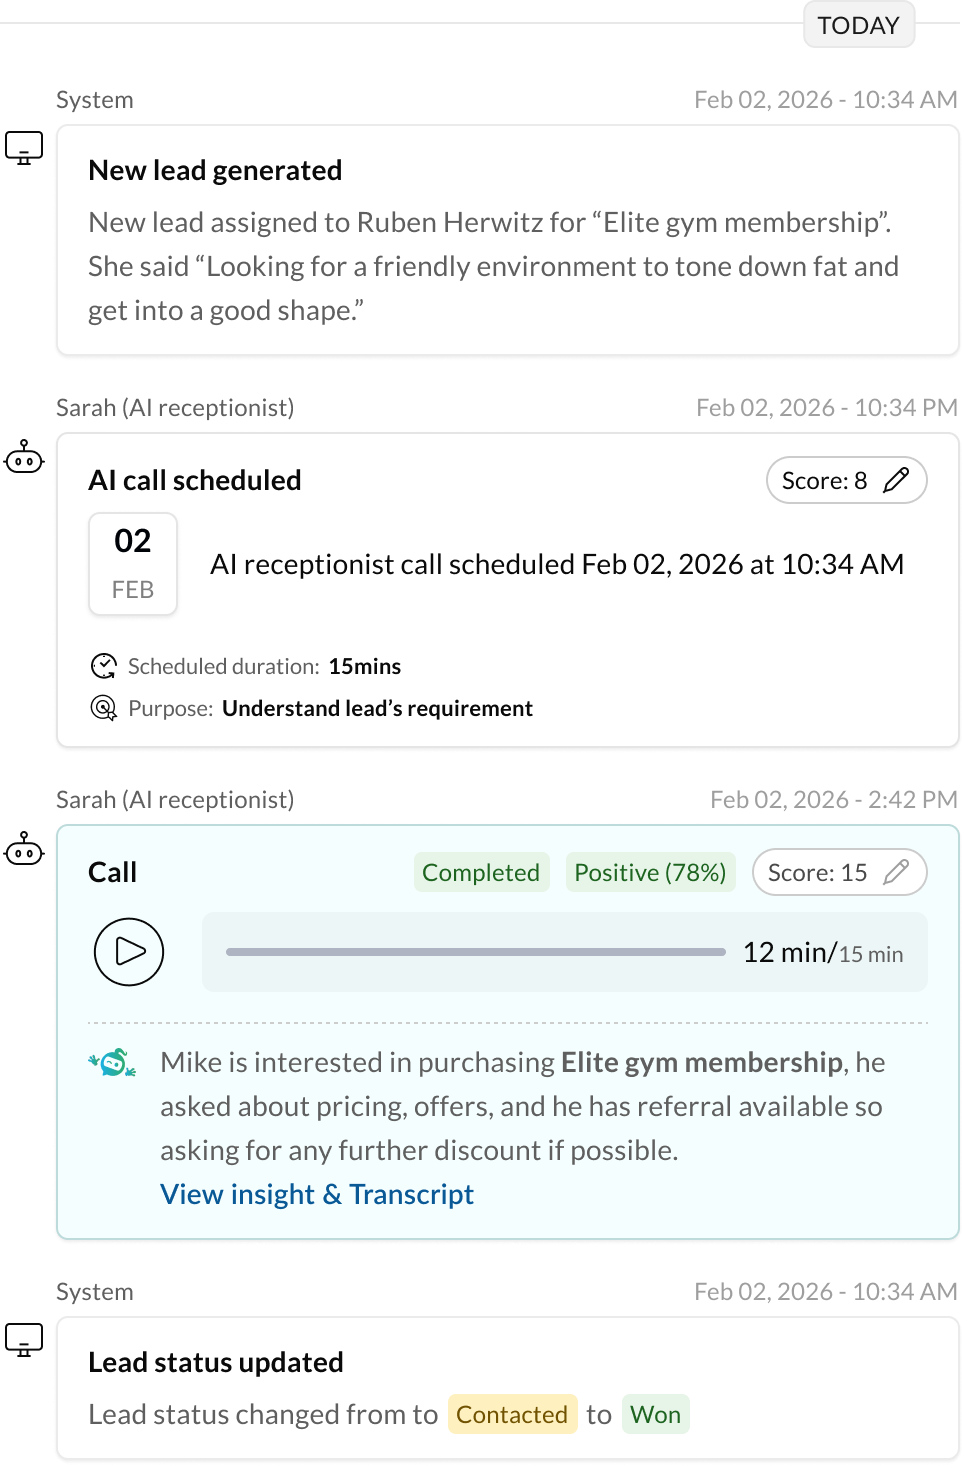The image size is (964, 1466).
Task: Open View insight & Transcript link
Action: 317,1194
